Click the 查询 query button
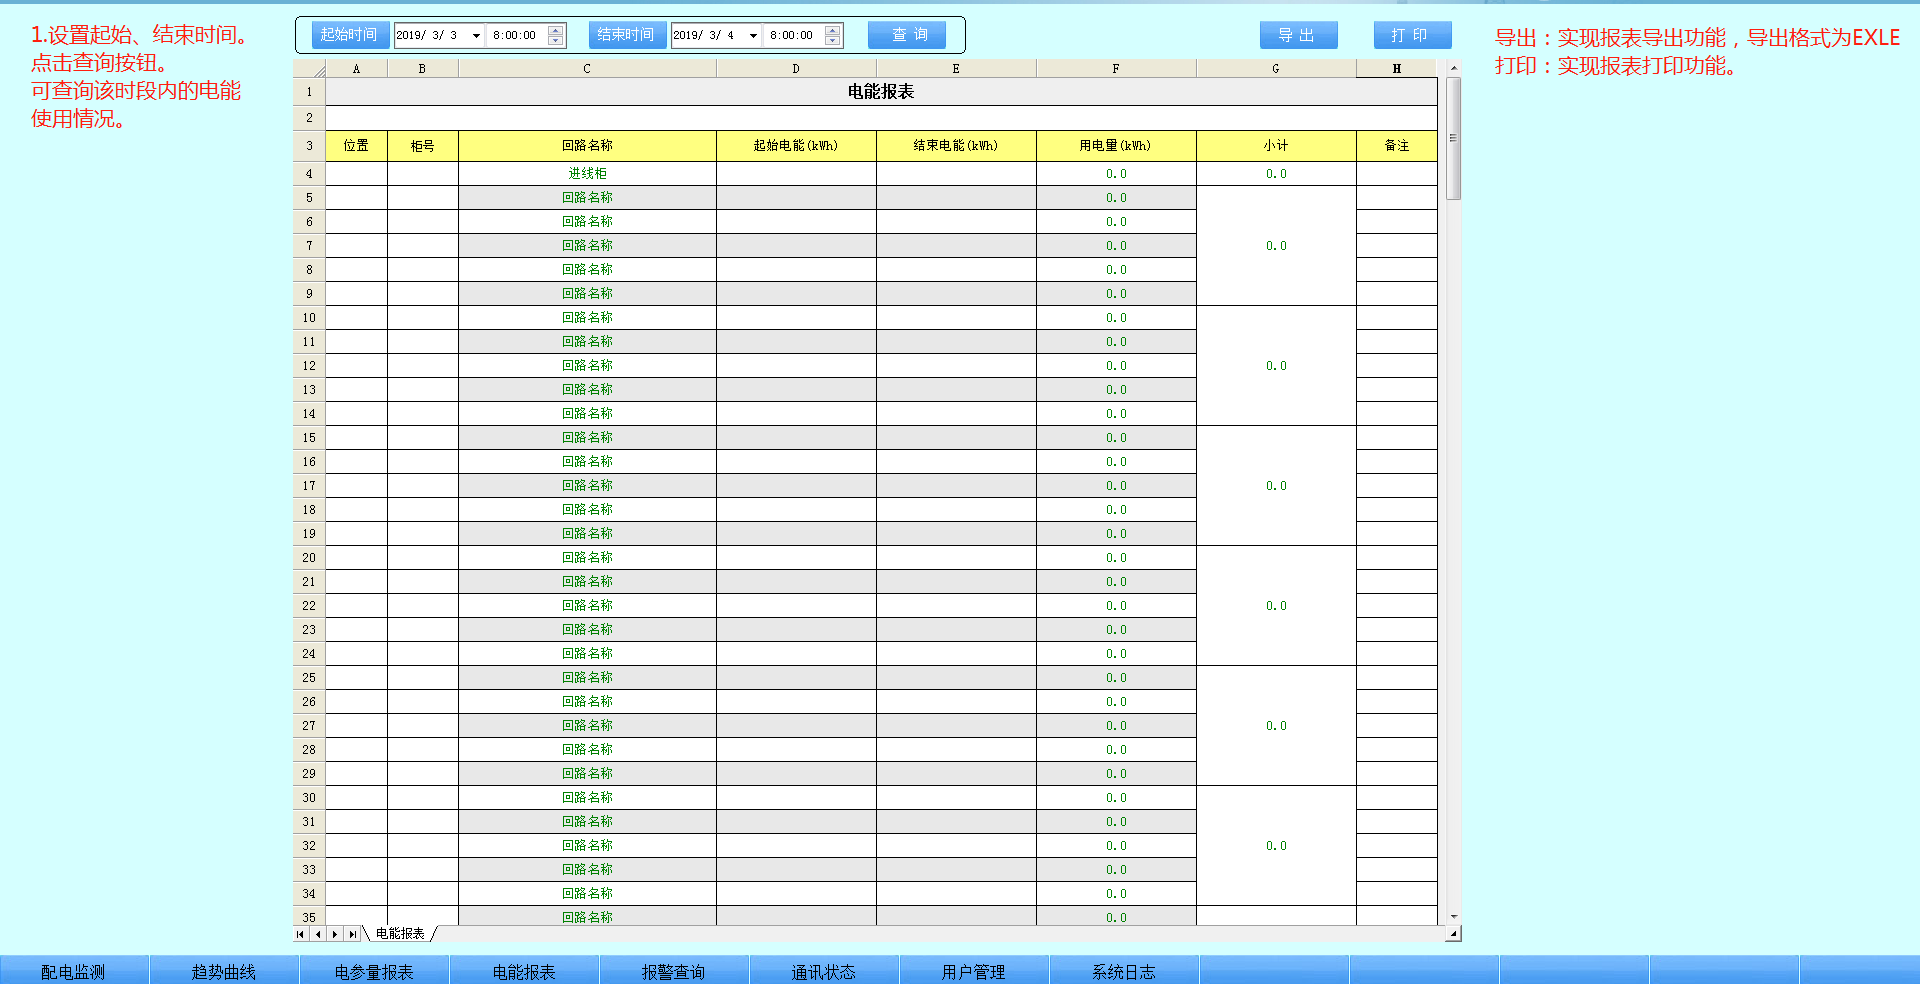Screen dimensions: 1924x984 (907, 35)
